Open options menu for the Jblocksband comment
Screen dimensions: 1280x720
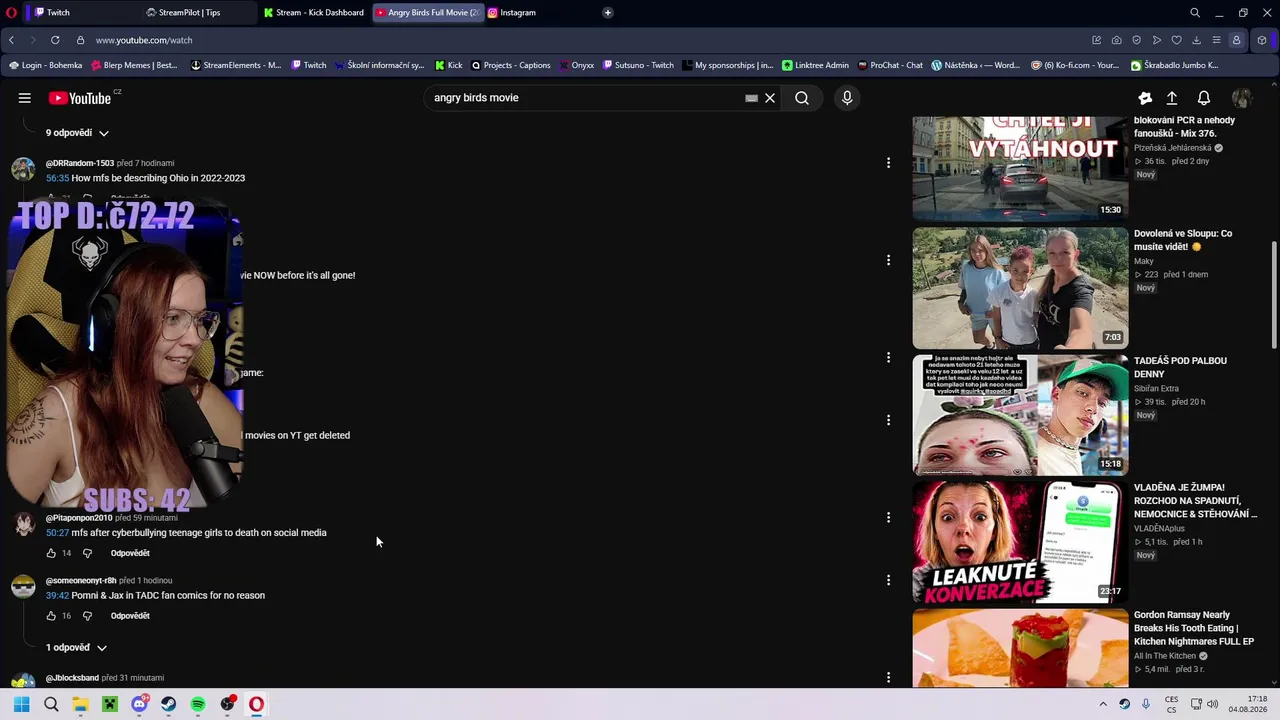point(888,678)
